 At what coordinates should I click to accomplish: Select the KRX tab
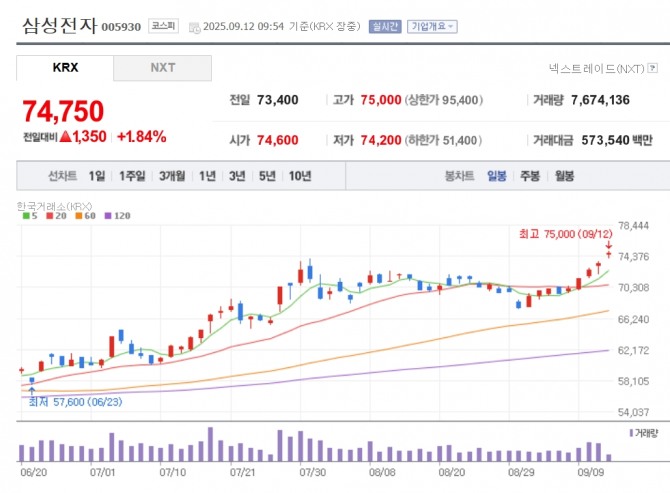tap(64, 68)
